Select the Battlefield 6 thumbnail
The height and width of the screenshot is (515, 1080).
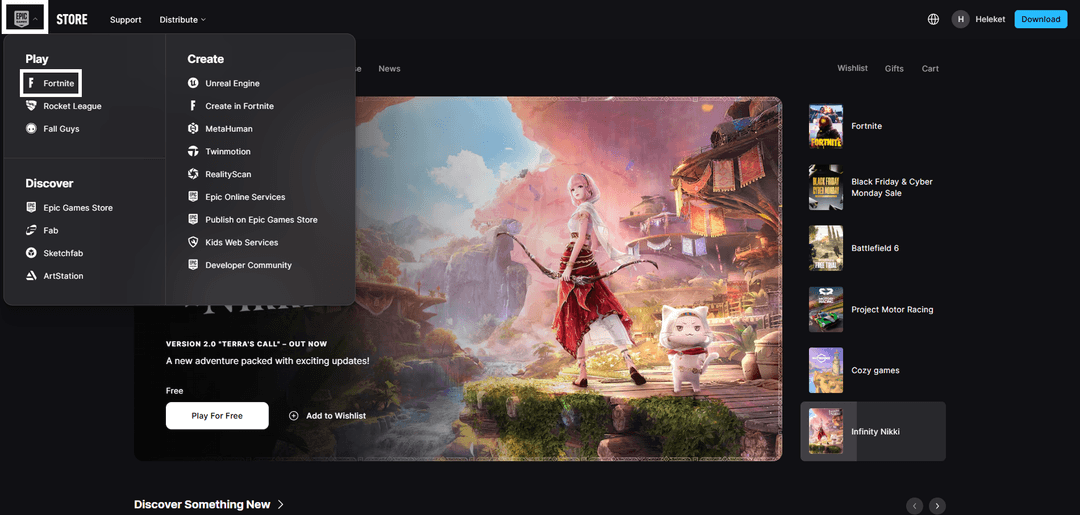826,248
